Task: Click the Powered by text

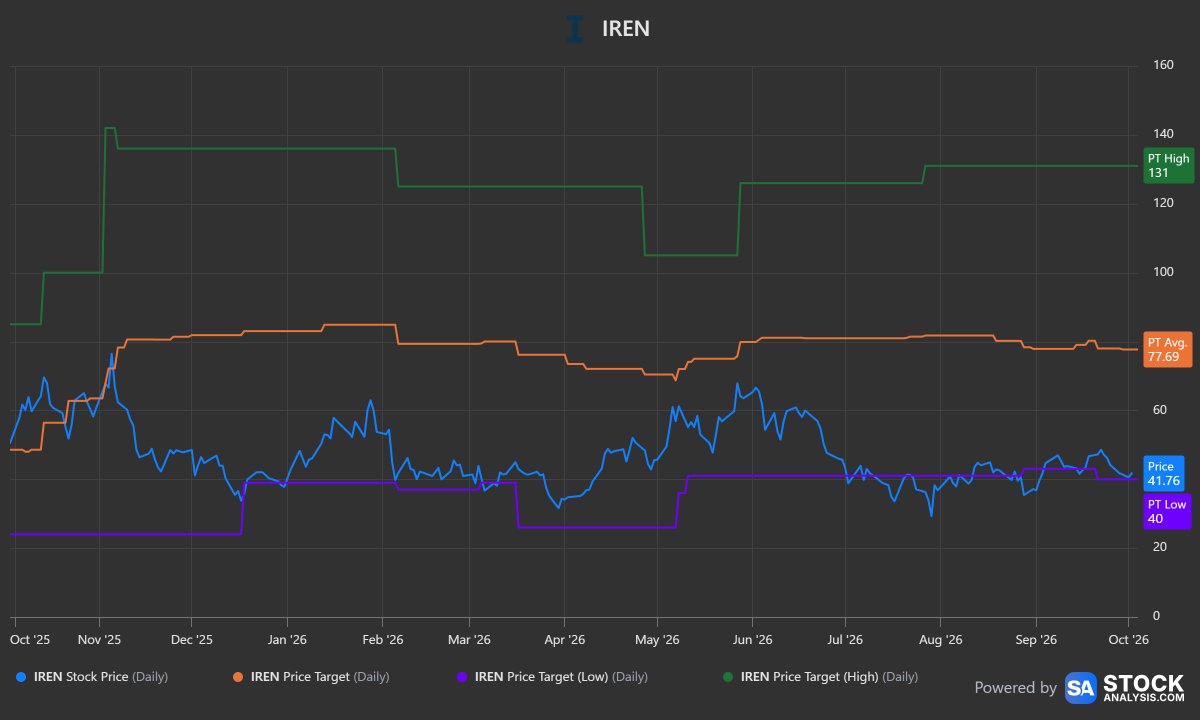Action: point(1016,688)
